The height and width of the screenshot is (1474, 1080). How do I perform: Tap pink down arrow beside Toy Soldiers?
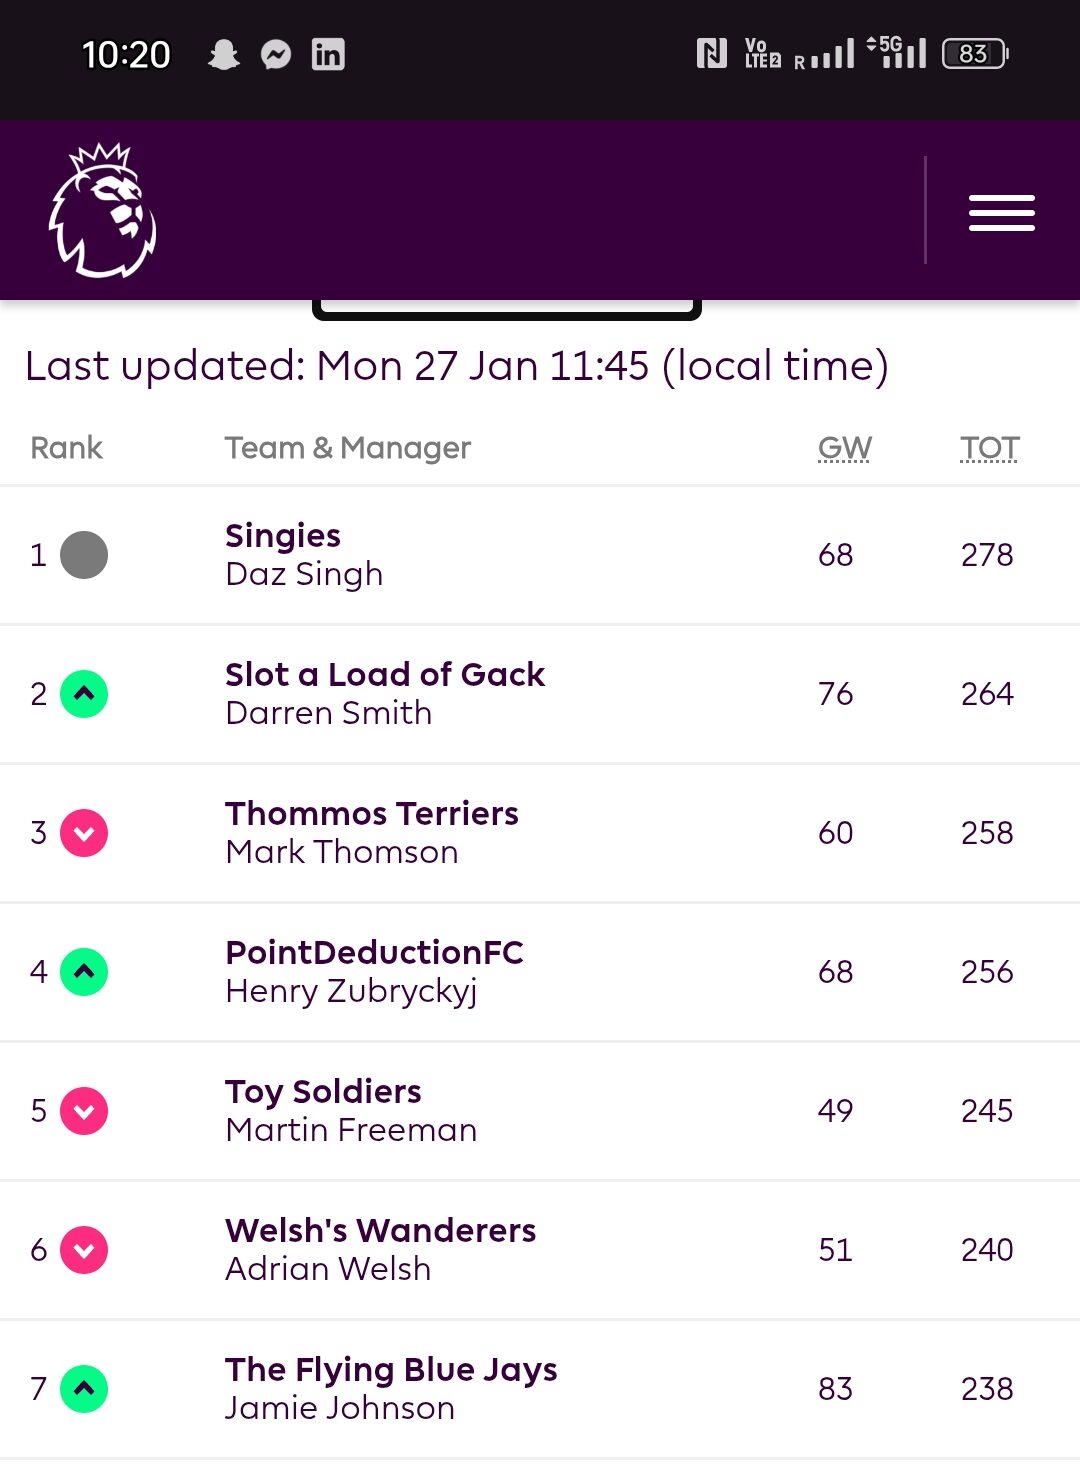(x=84, y=1111)
